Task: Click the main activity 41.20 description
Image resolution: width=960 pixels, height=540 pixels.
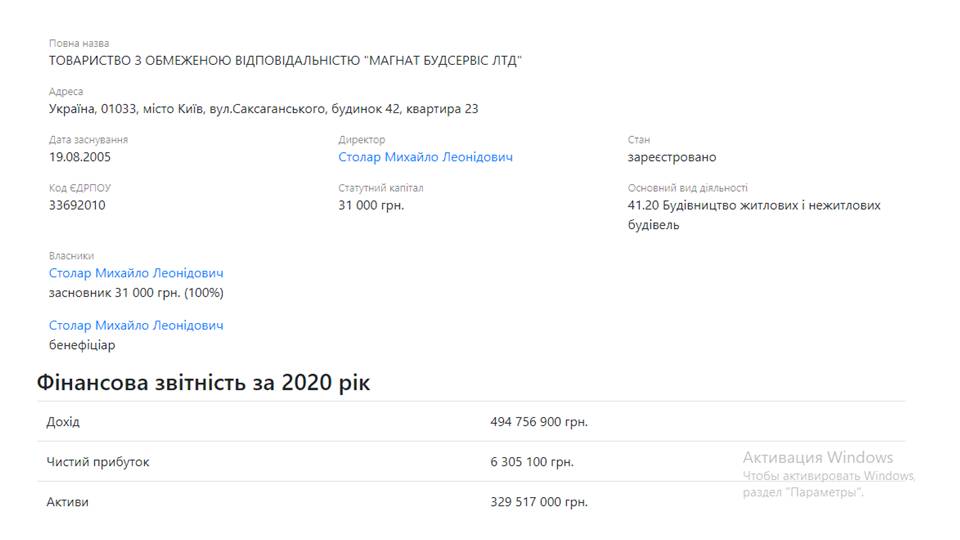Action: tap(754, 215)
